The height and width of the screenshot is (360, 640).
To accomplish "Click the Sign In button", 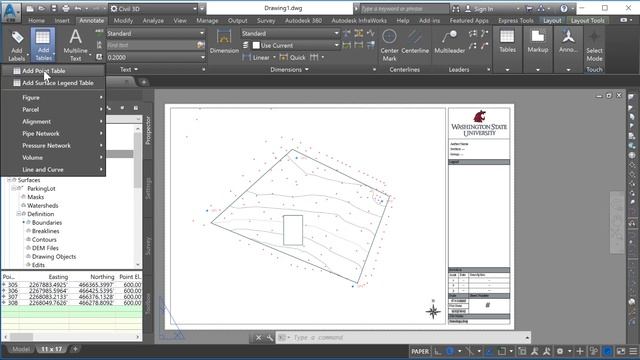I will click(480, 9).
